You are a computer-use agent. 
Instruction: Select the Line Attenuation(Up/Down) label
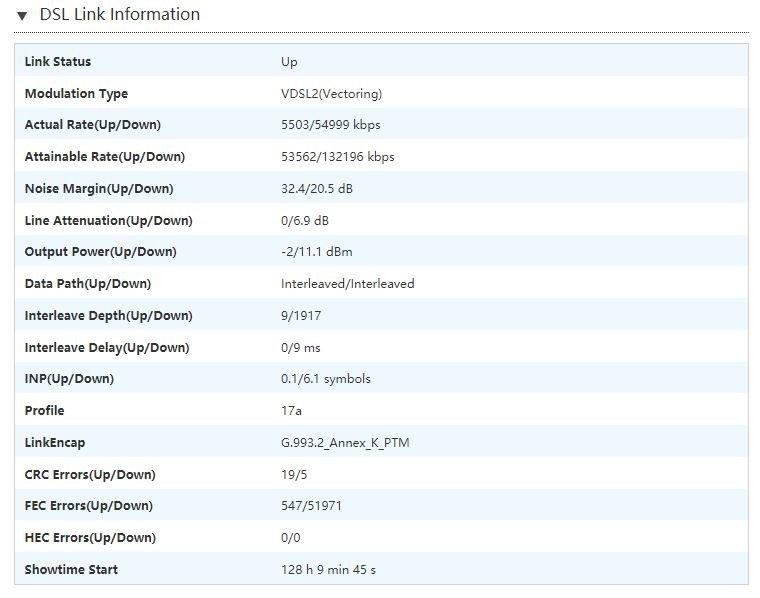click(109, 220)
